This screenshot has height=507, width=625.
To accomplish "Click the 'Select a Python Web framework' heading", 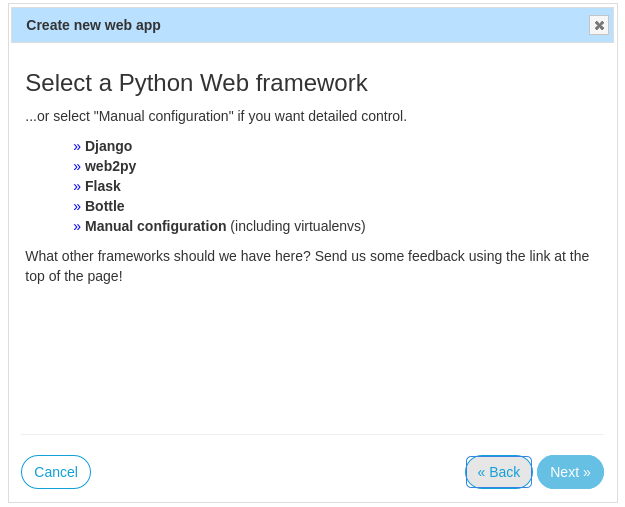I will [196, 83].
